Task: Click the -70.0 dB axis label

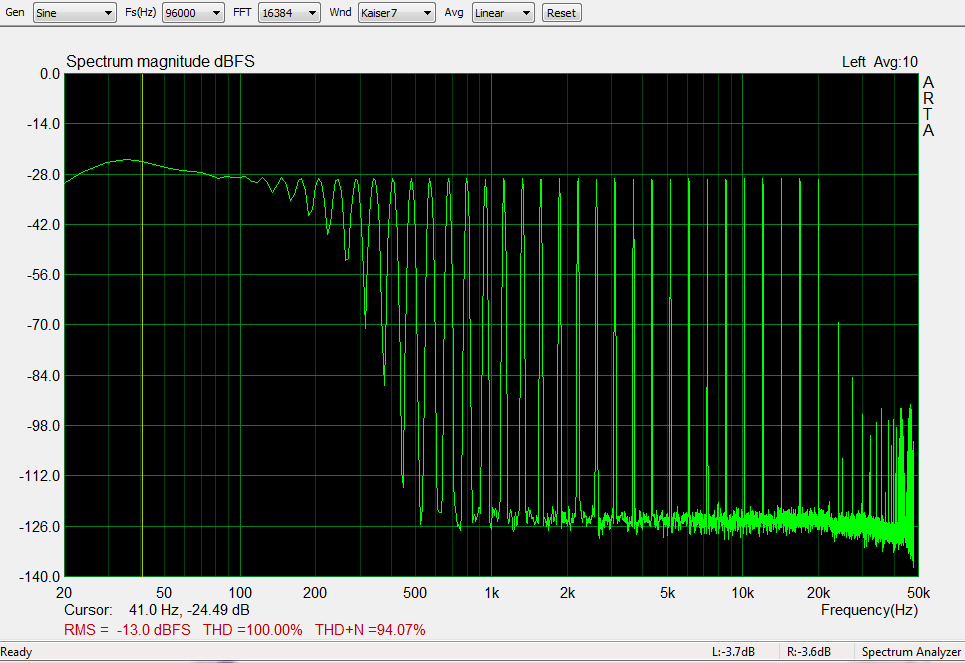Action: 43,325
